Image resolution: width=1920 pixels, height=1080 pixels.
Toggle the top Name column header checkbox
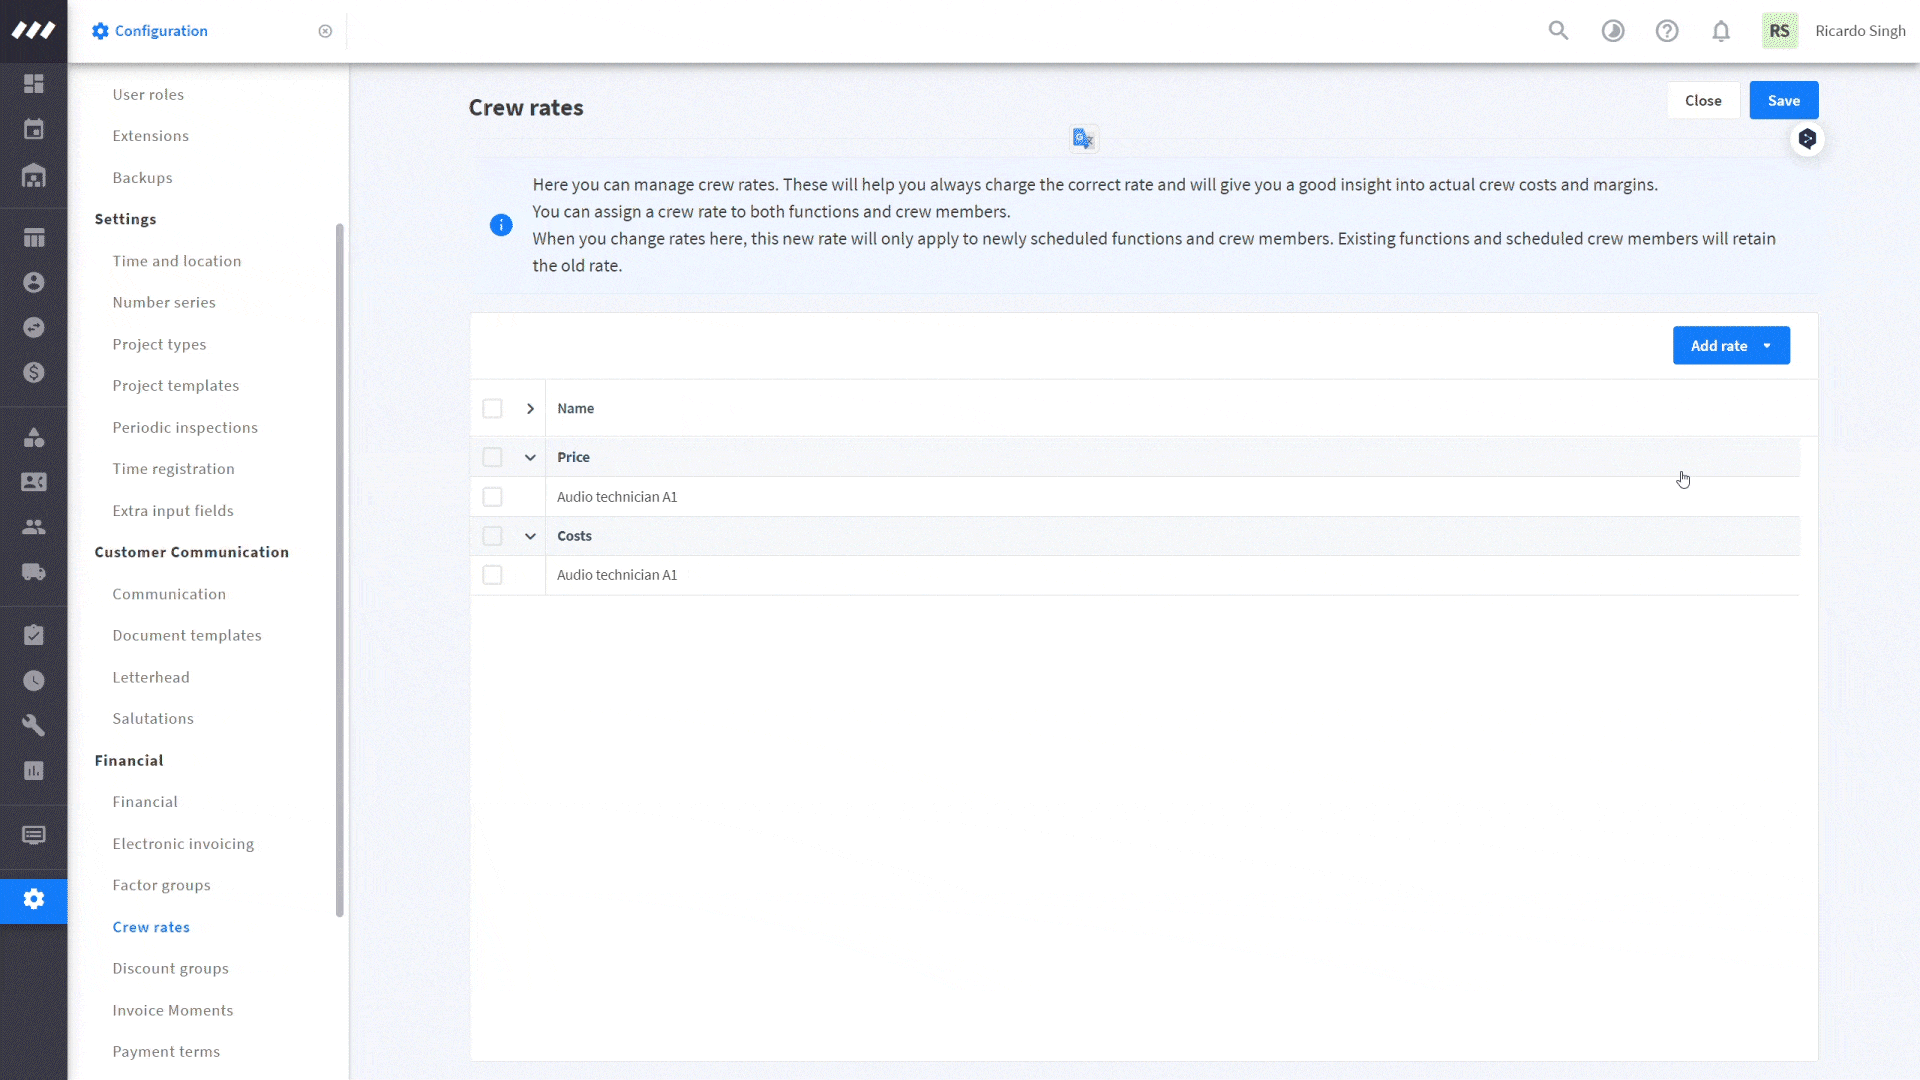[492, 407]
